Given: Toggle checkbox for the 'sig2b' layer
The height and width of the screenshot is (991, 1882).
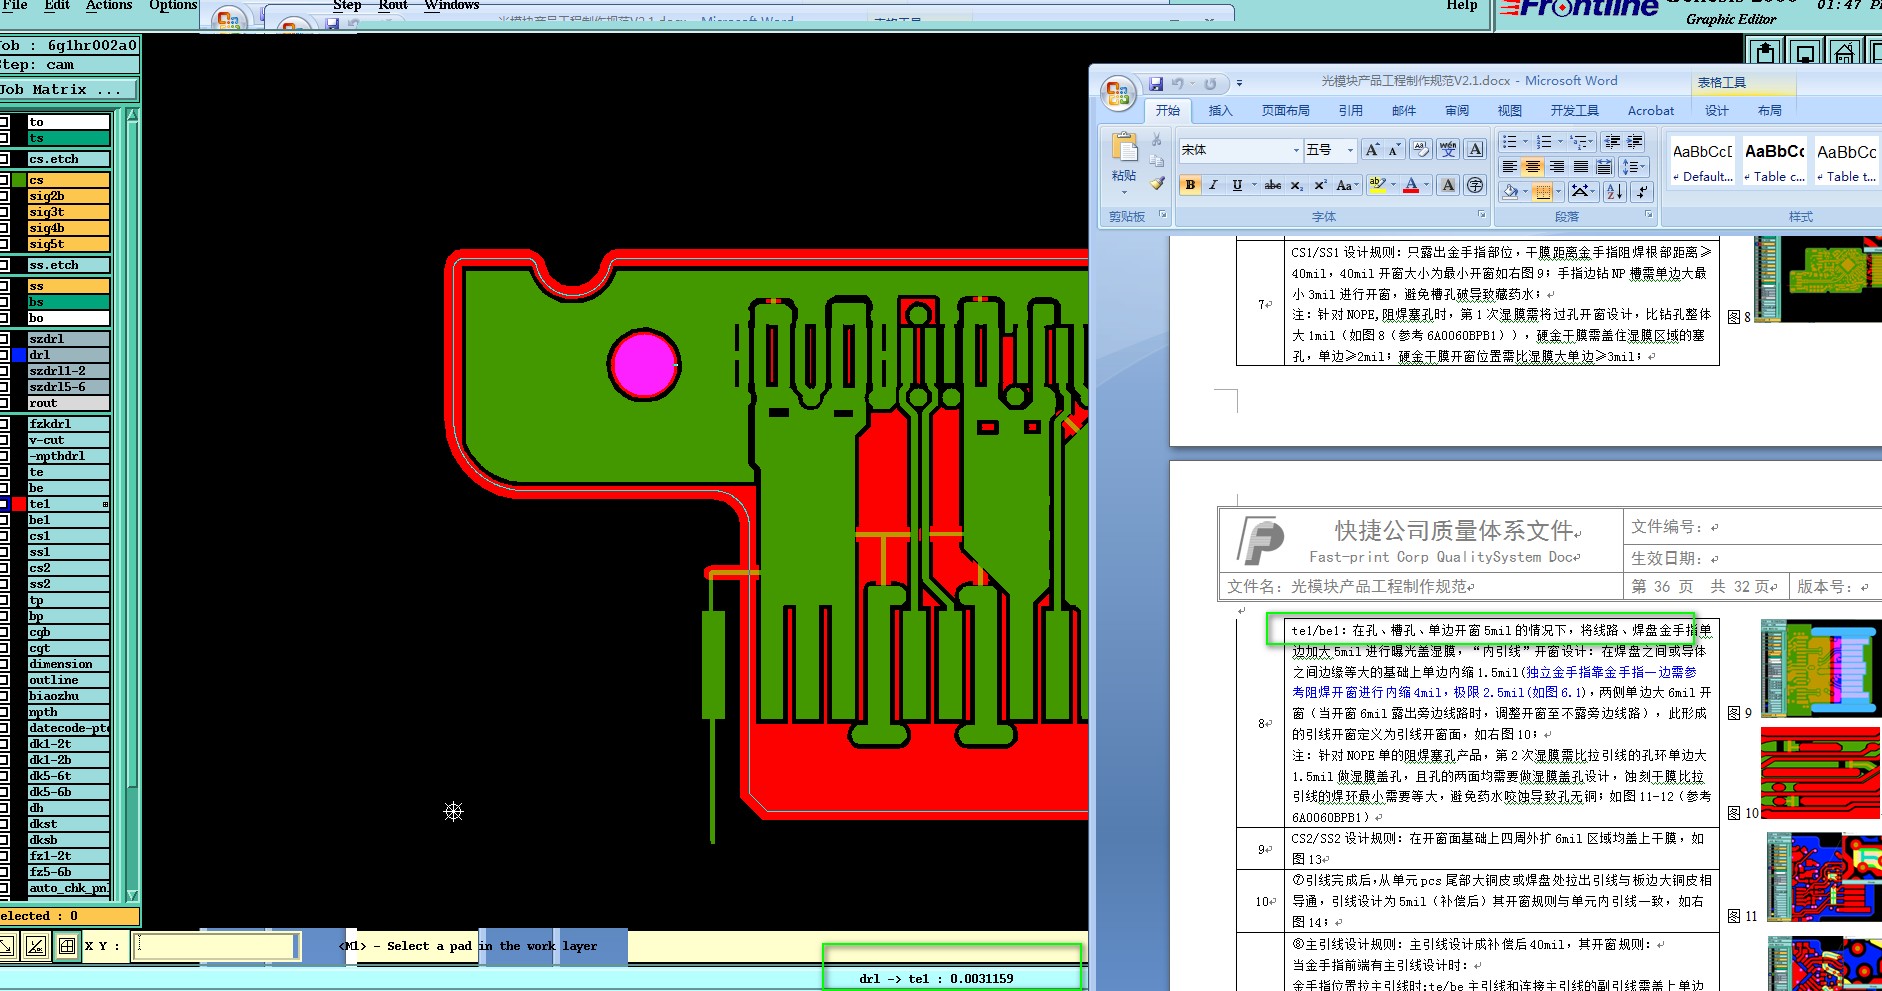Looking at the screenshot, I should pyautogui.click(x=5, y=196).
